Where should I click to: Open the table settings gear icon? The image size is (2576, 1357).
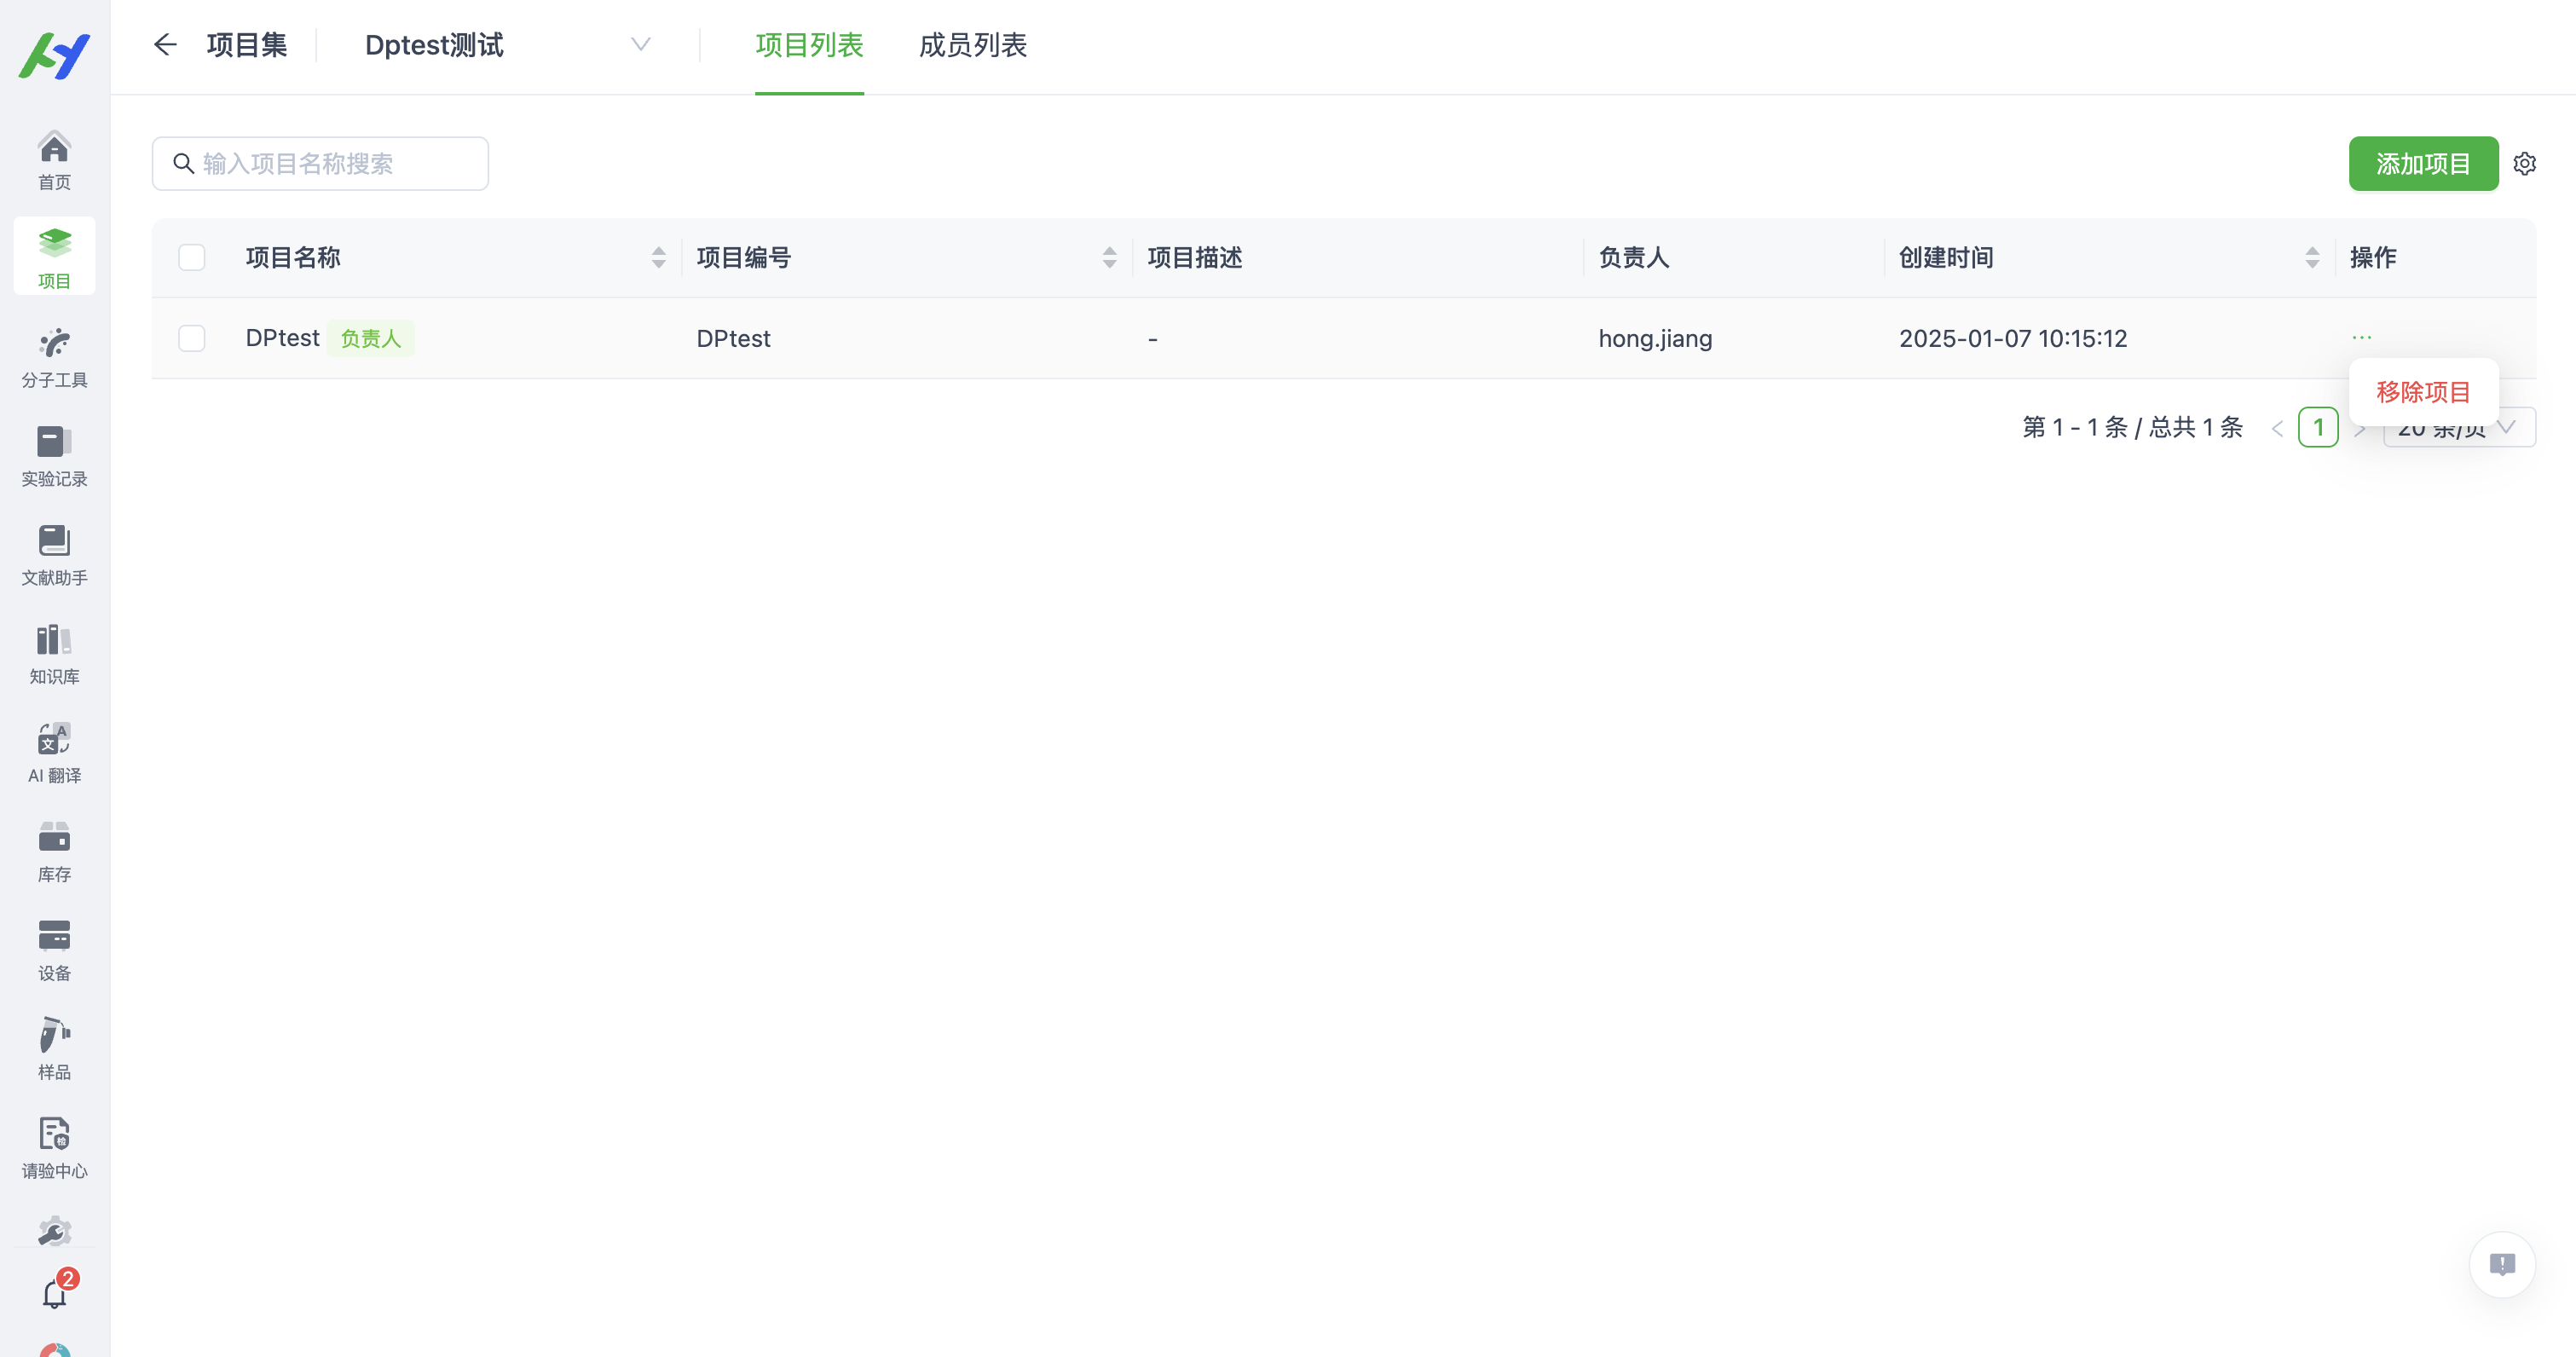click(2524, 163)
